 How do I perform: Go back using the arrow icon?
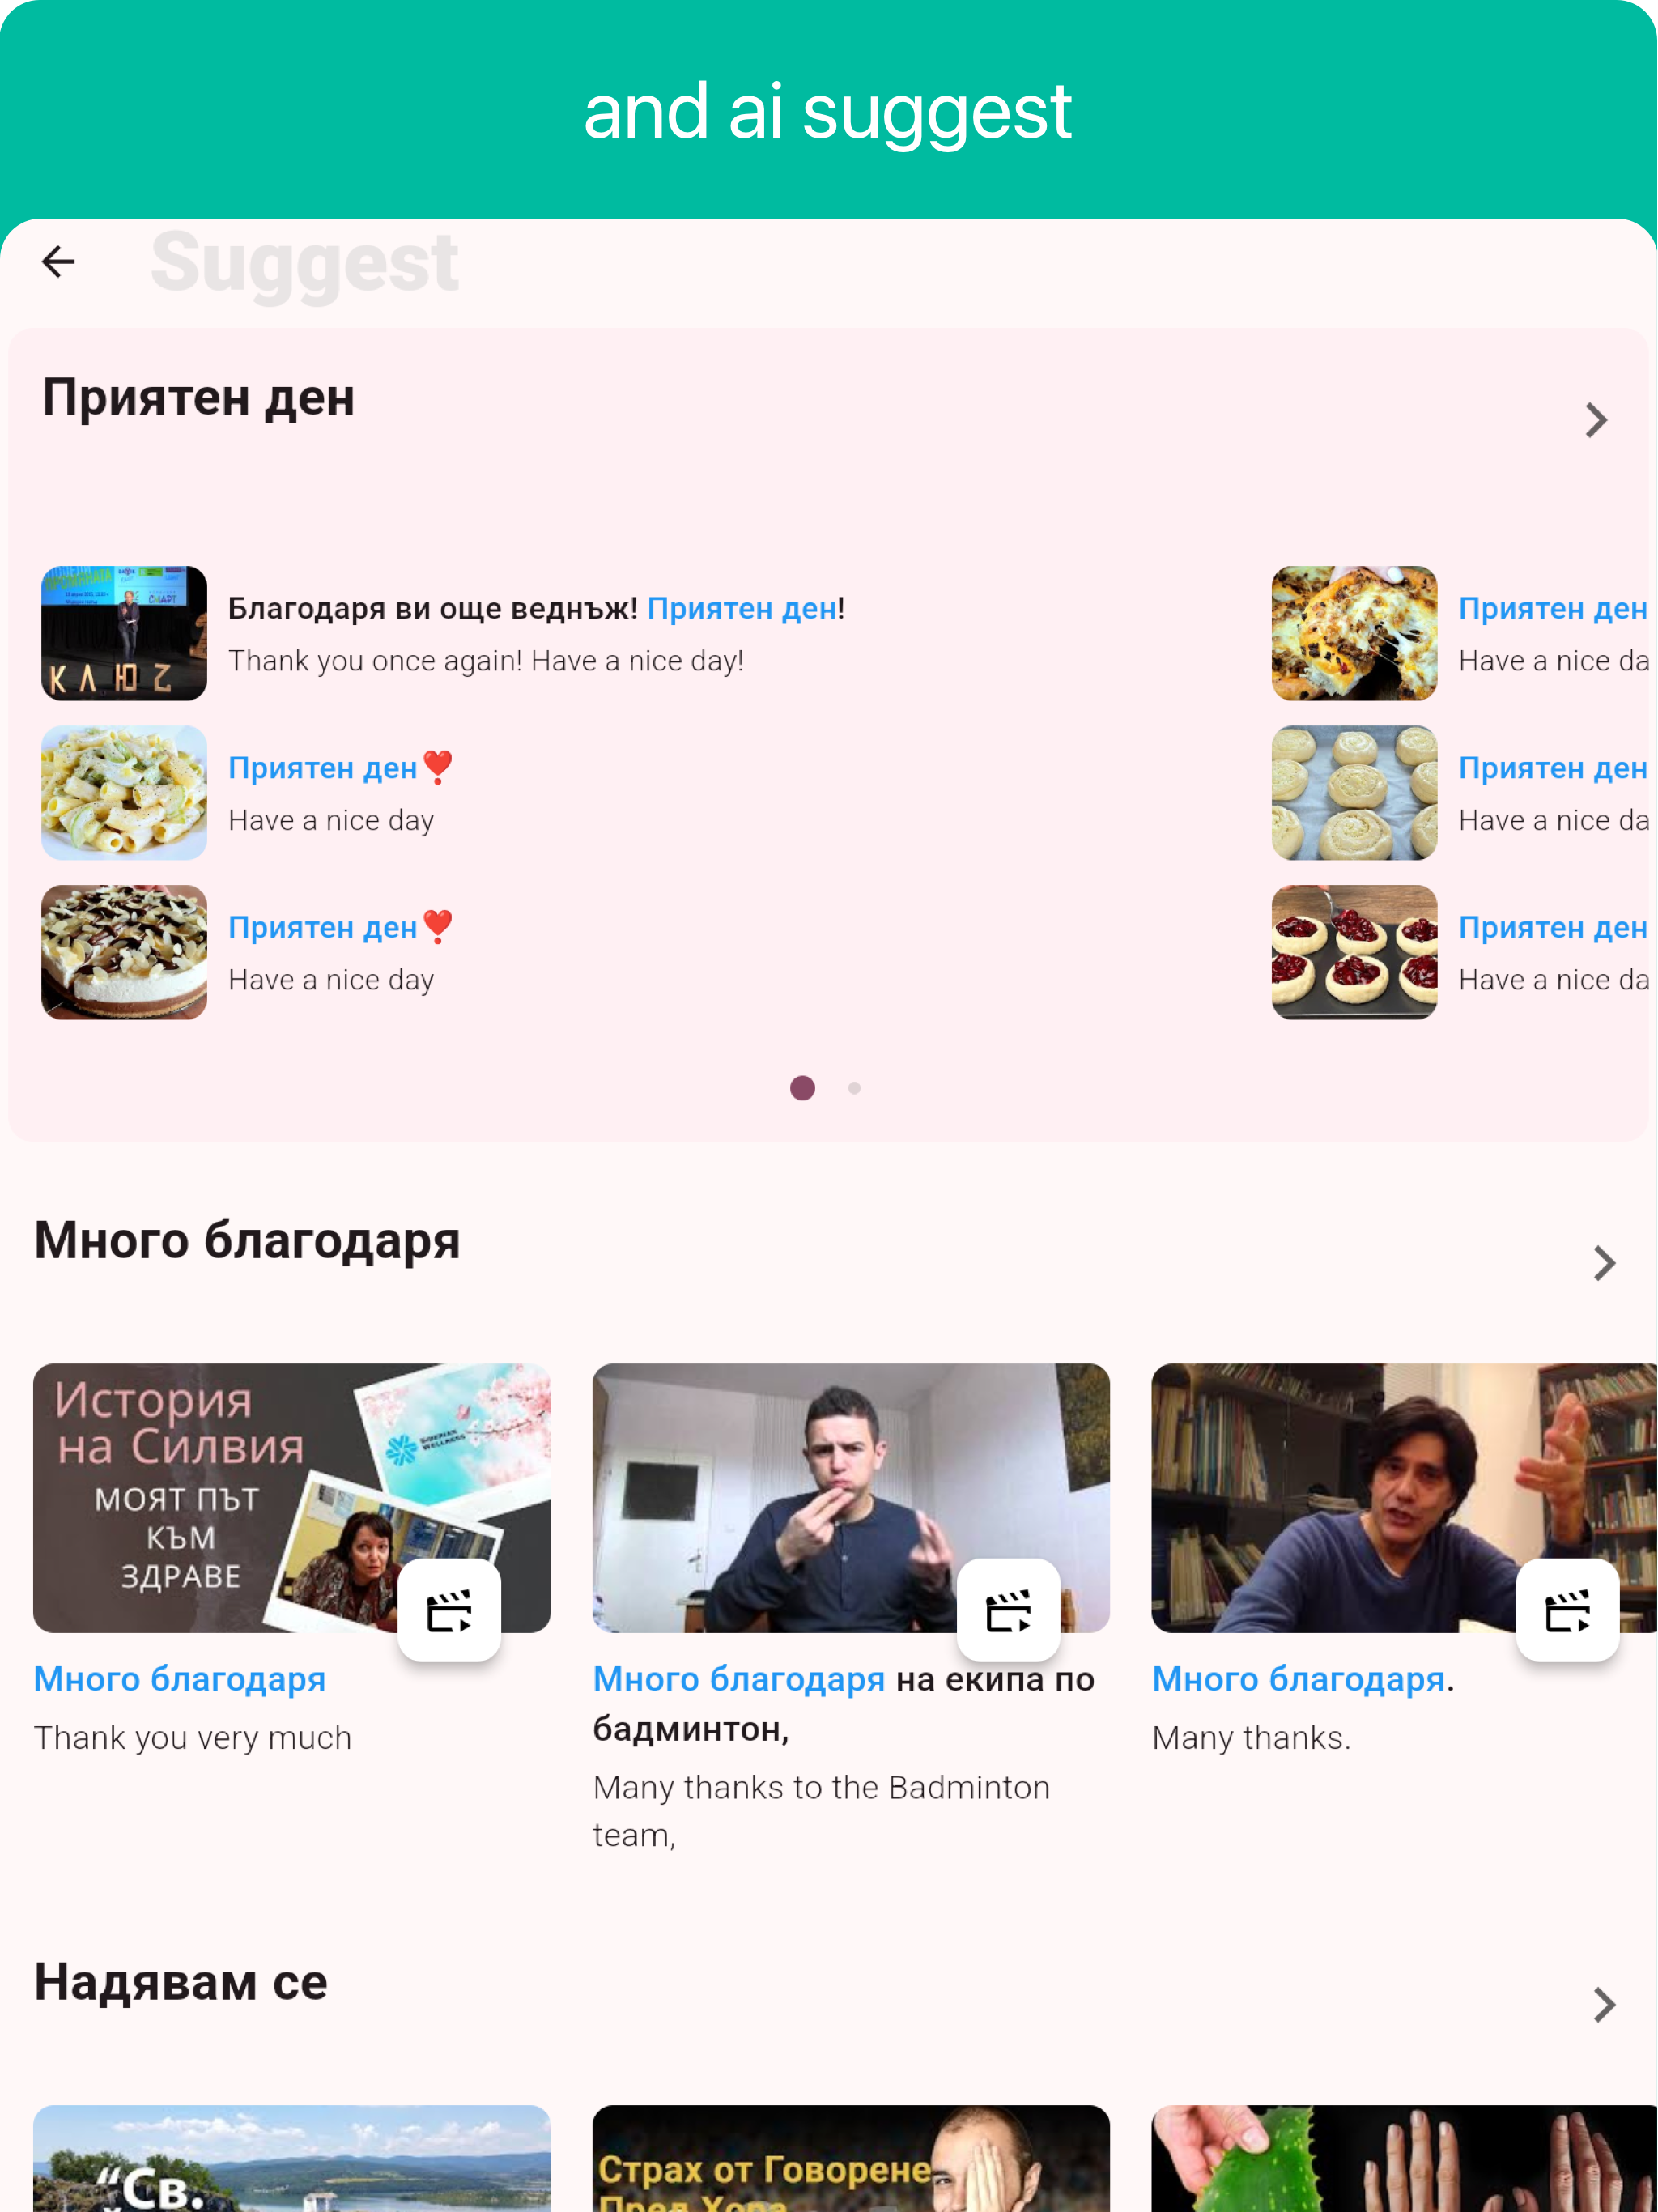pyautogui.click(x=58, y=262)
